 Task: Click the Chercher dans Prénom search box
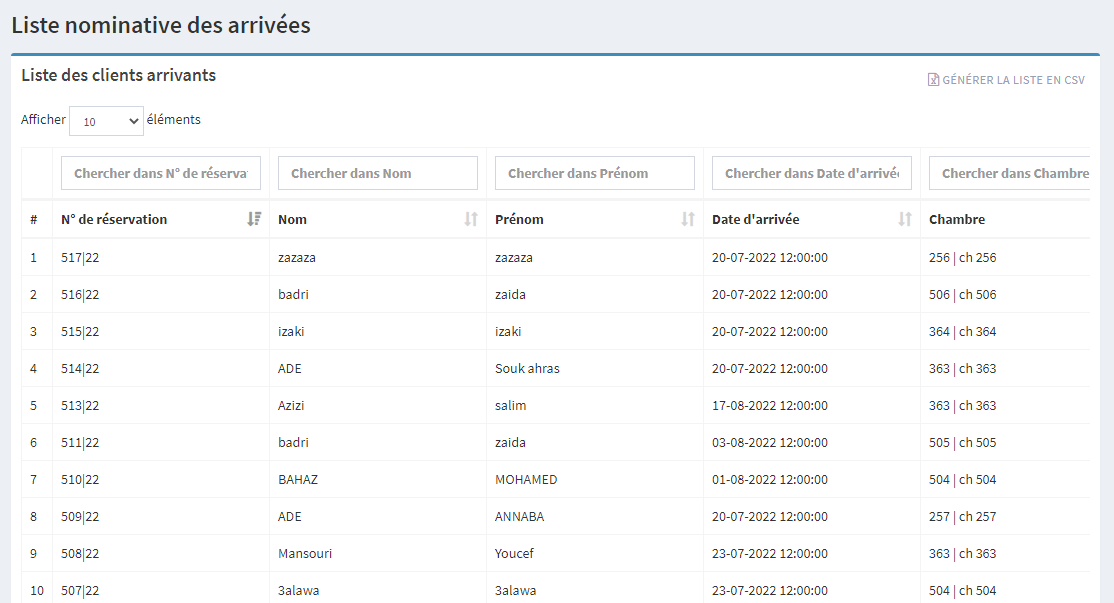coord(595,173)
